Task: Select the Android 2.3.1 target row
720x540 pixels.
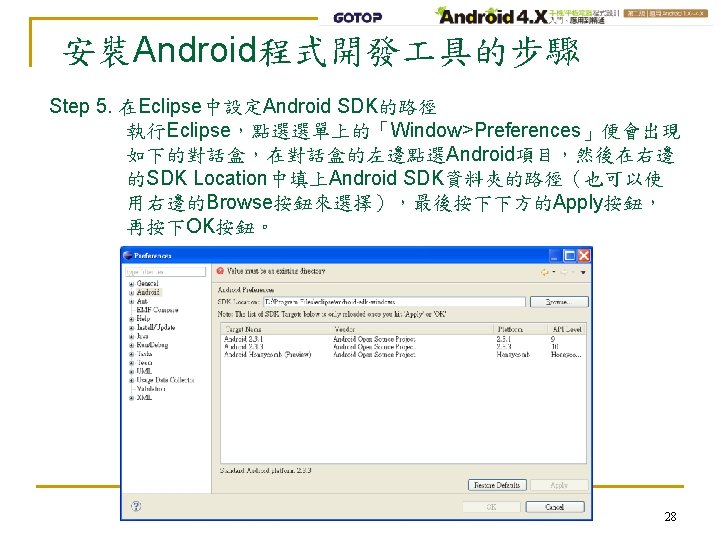Action: point(403,339)
